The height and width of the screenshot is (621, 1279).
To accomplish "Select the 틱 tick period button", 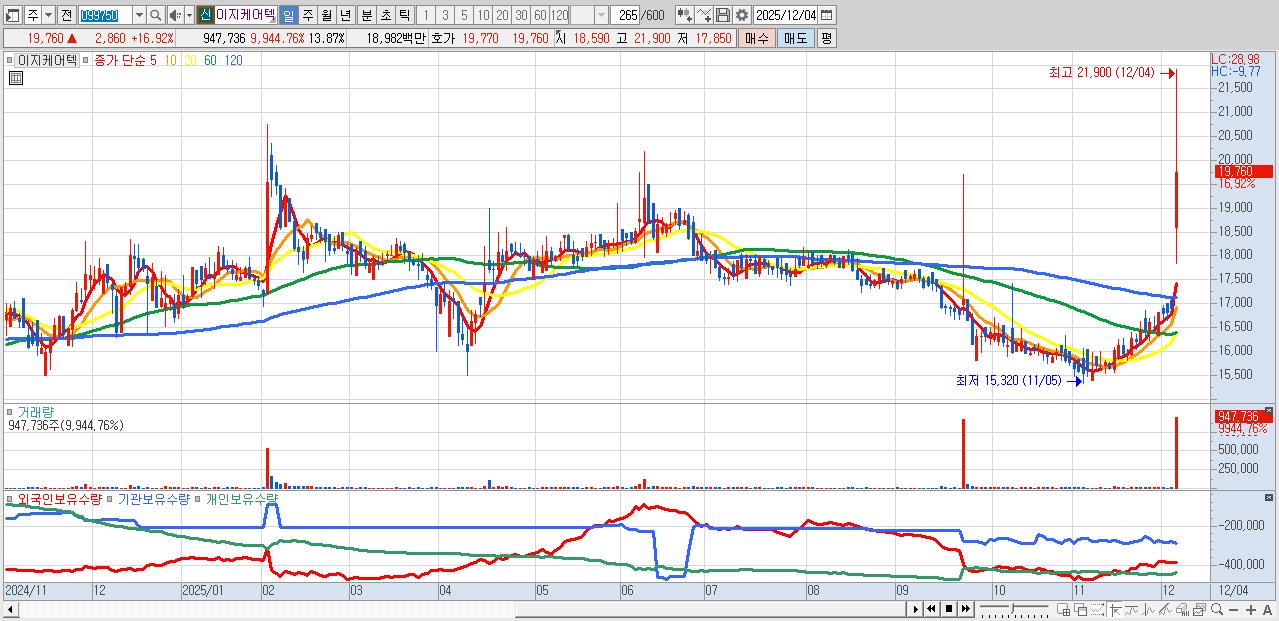I will [404, 15].
